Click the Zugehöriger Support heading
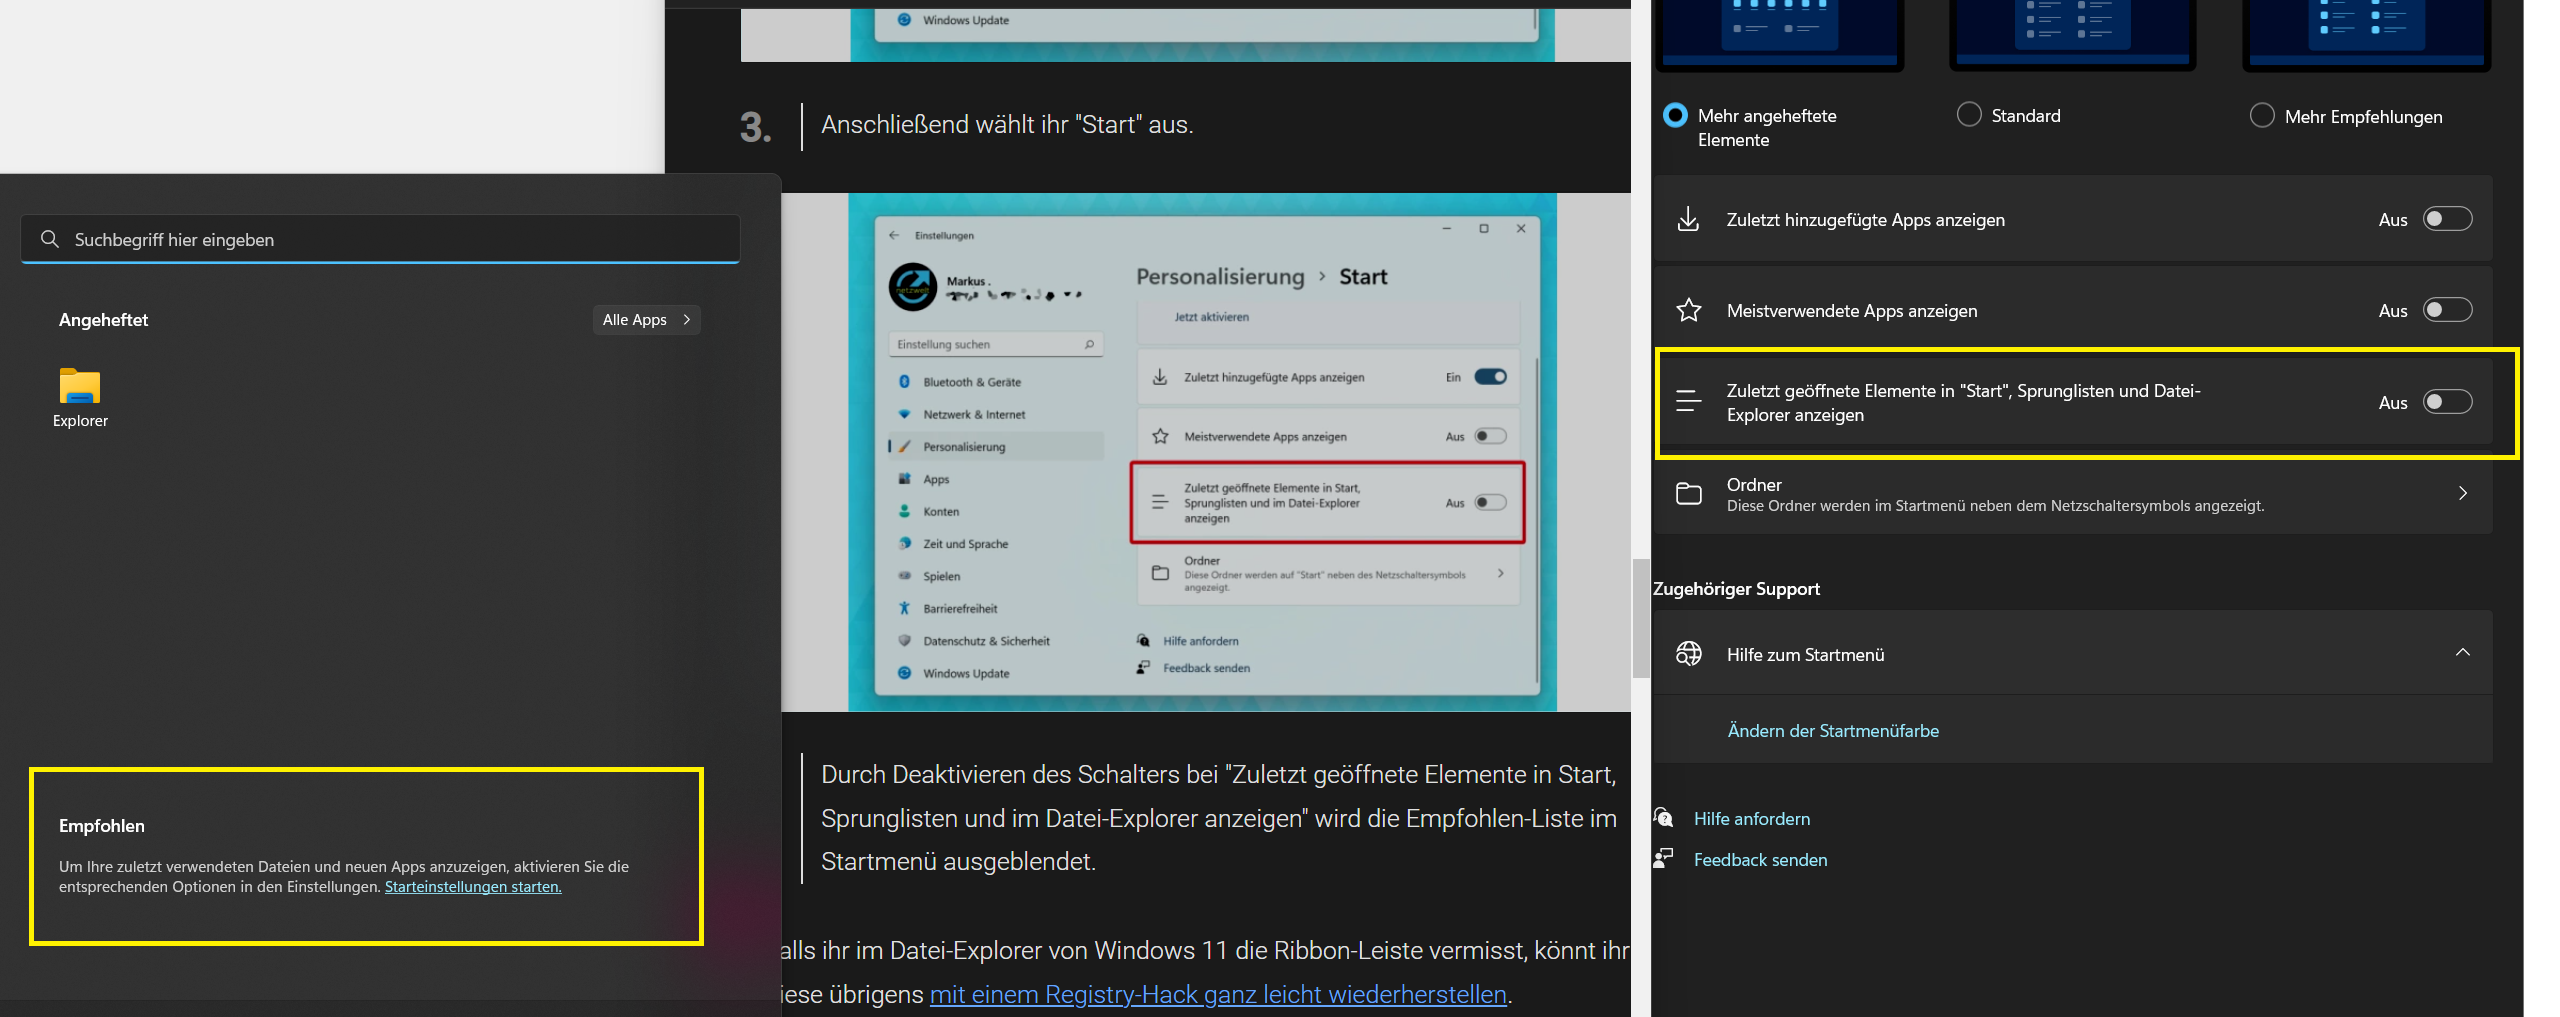Screen dimensions: 2560x1017 [x=1736, y=589]
